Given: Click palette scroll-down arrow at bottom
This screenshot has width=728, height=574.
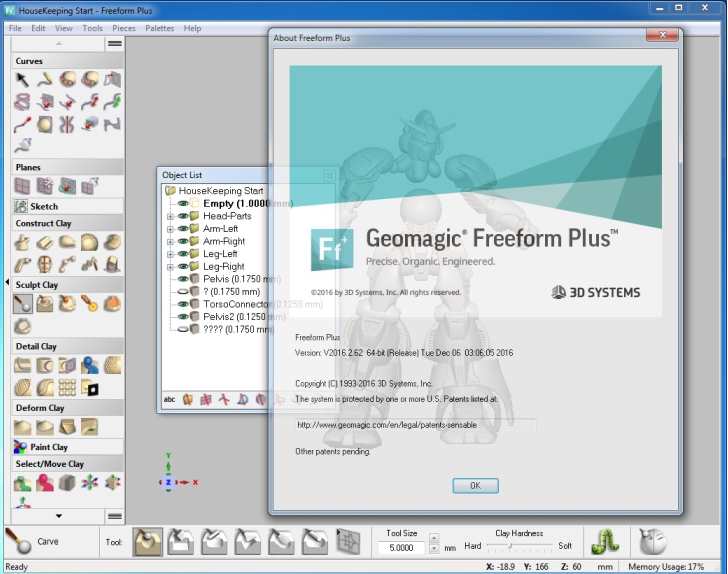Looking at the screenshot, I should point(58,516).
